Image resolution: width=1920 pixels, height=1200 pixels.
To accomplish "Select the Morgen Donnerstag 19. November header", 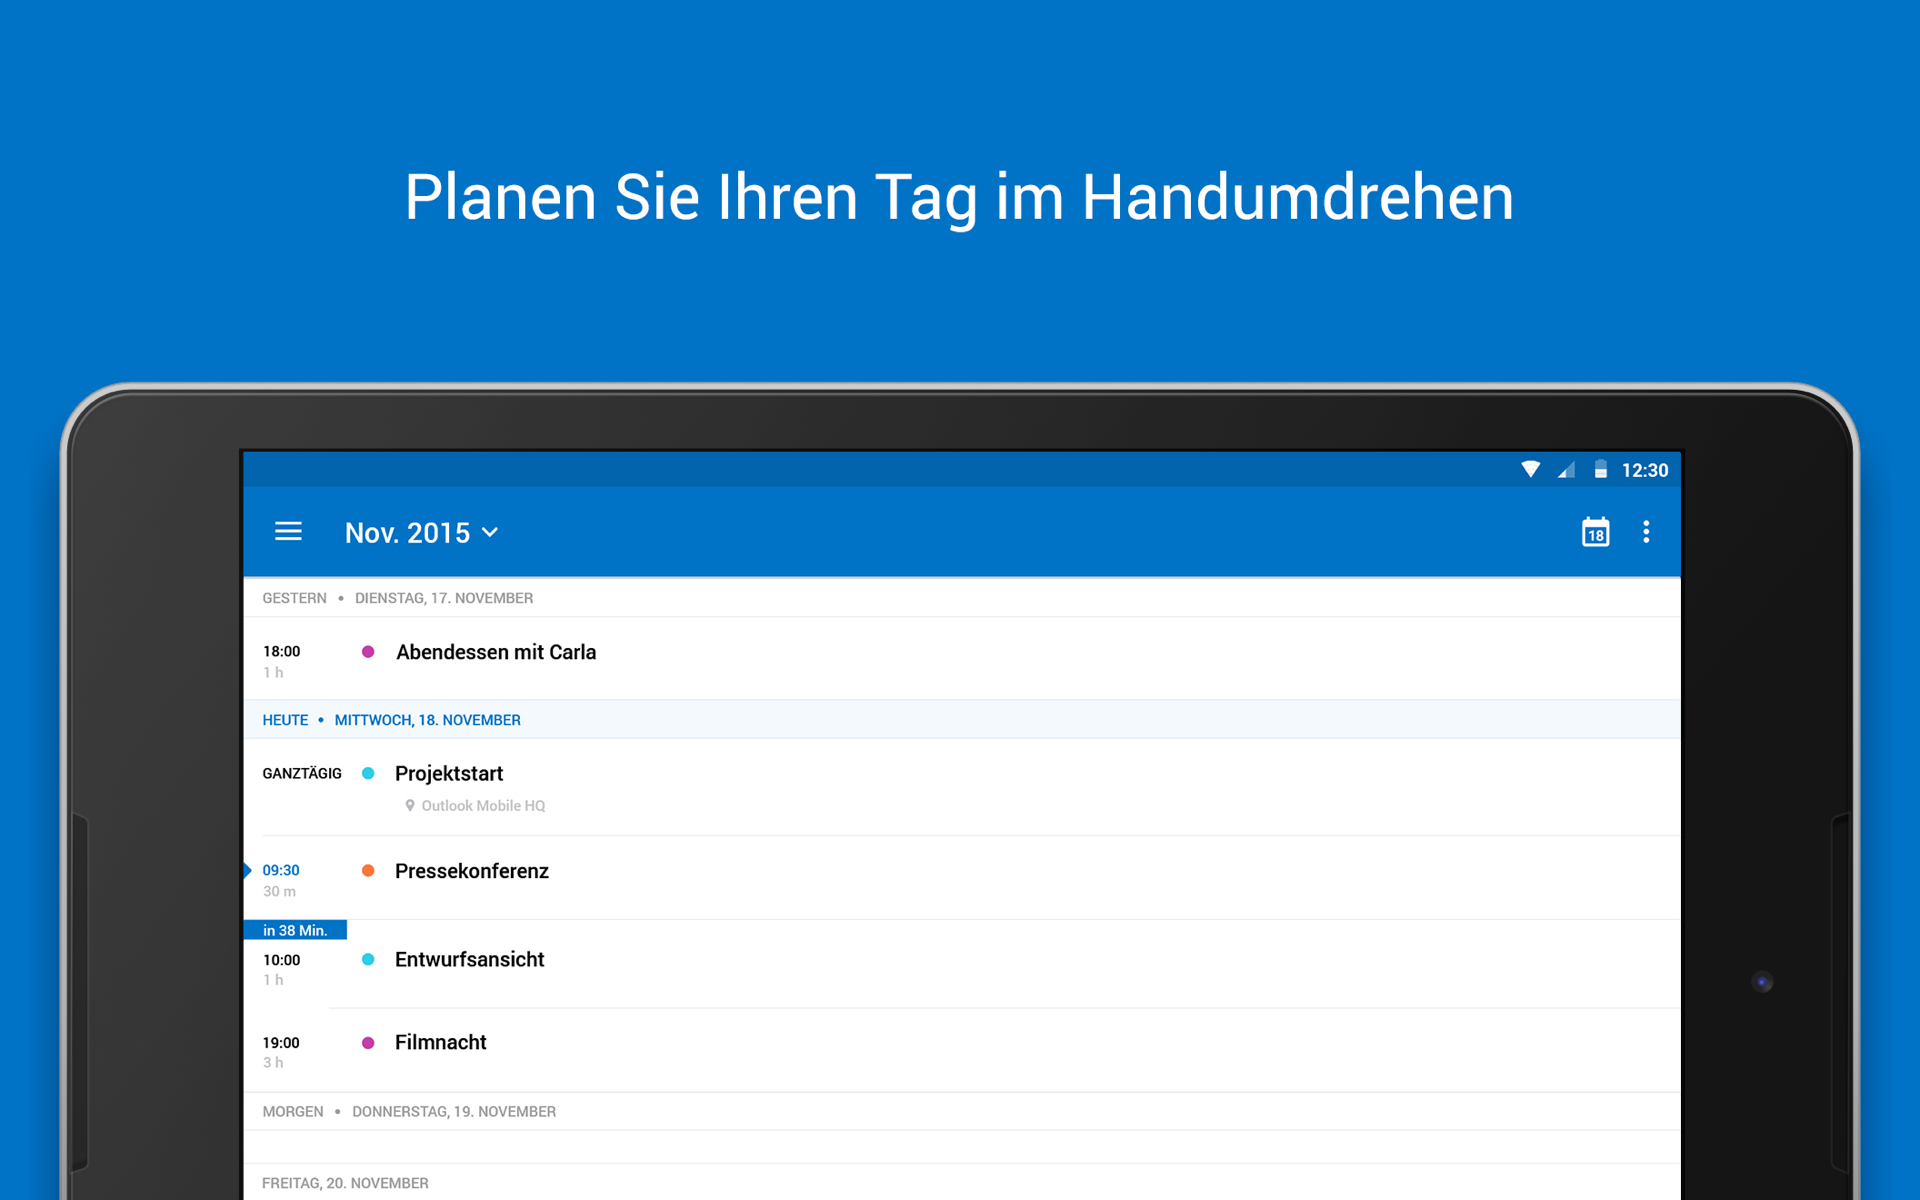I will click(408, 1111).
